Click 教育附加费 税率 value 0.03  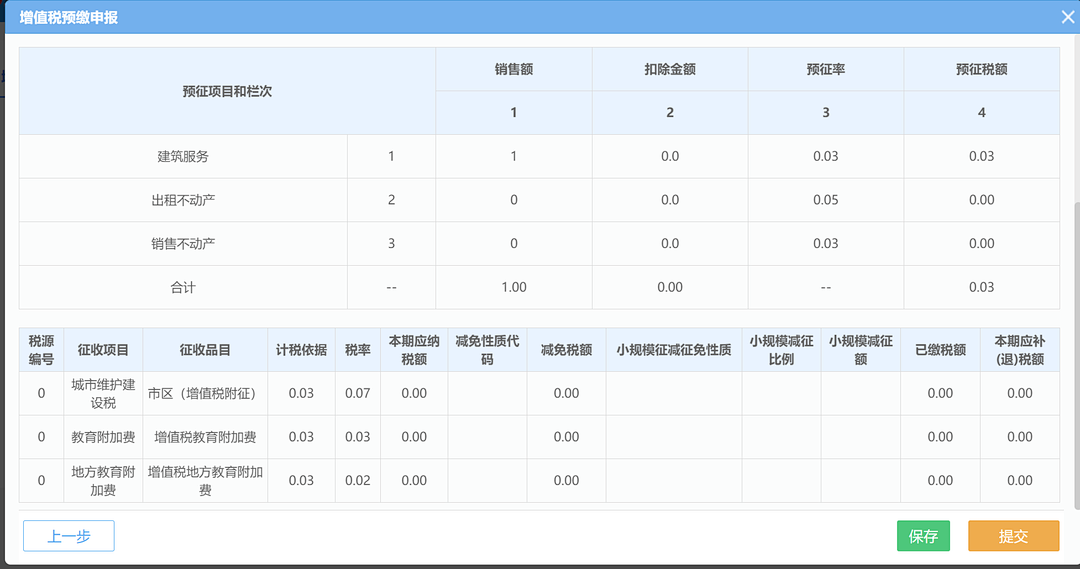point(357,437)
